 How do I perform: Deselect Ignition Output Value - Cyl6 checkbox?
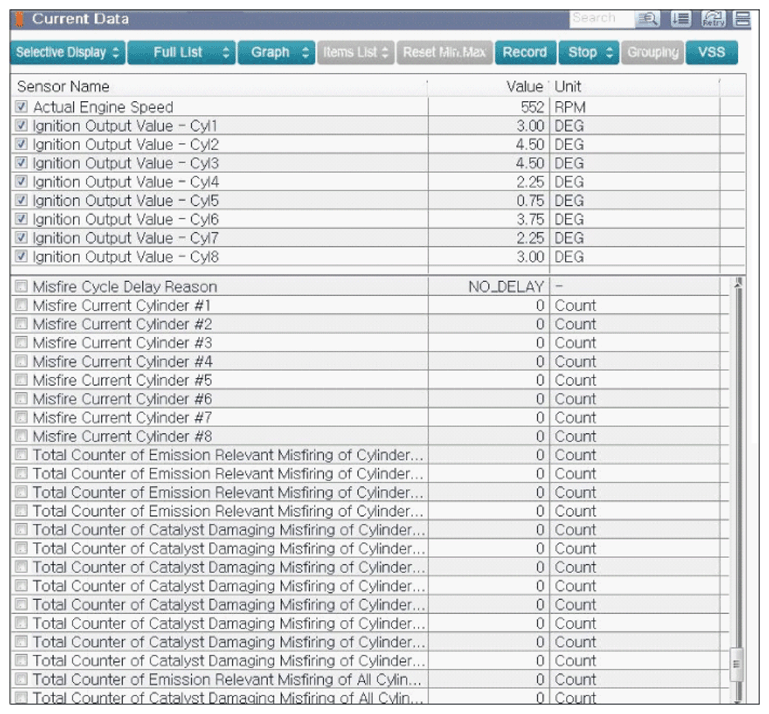[x=21, y=218]
